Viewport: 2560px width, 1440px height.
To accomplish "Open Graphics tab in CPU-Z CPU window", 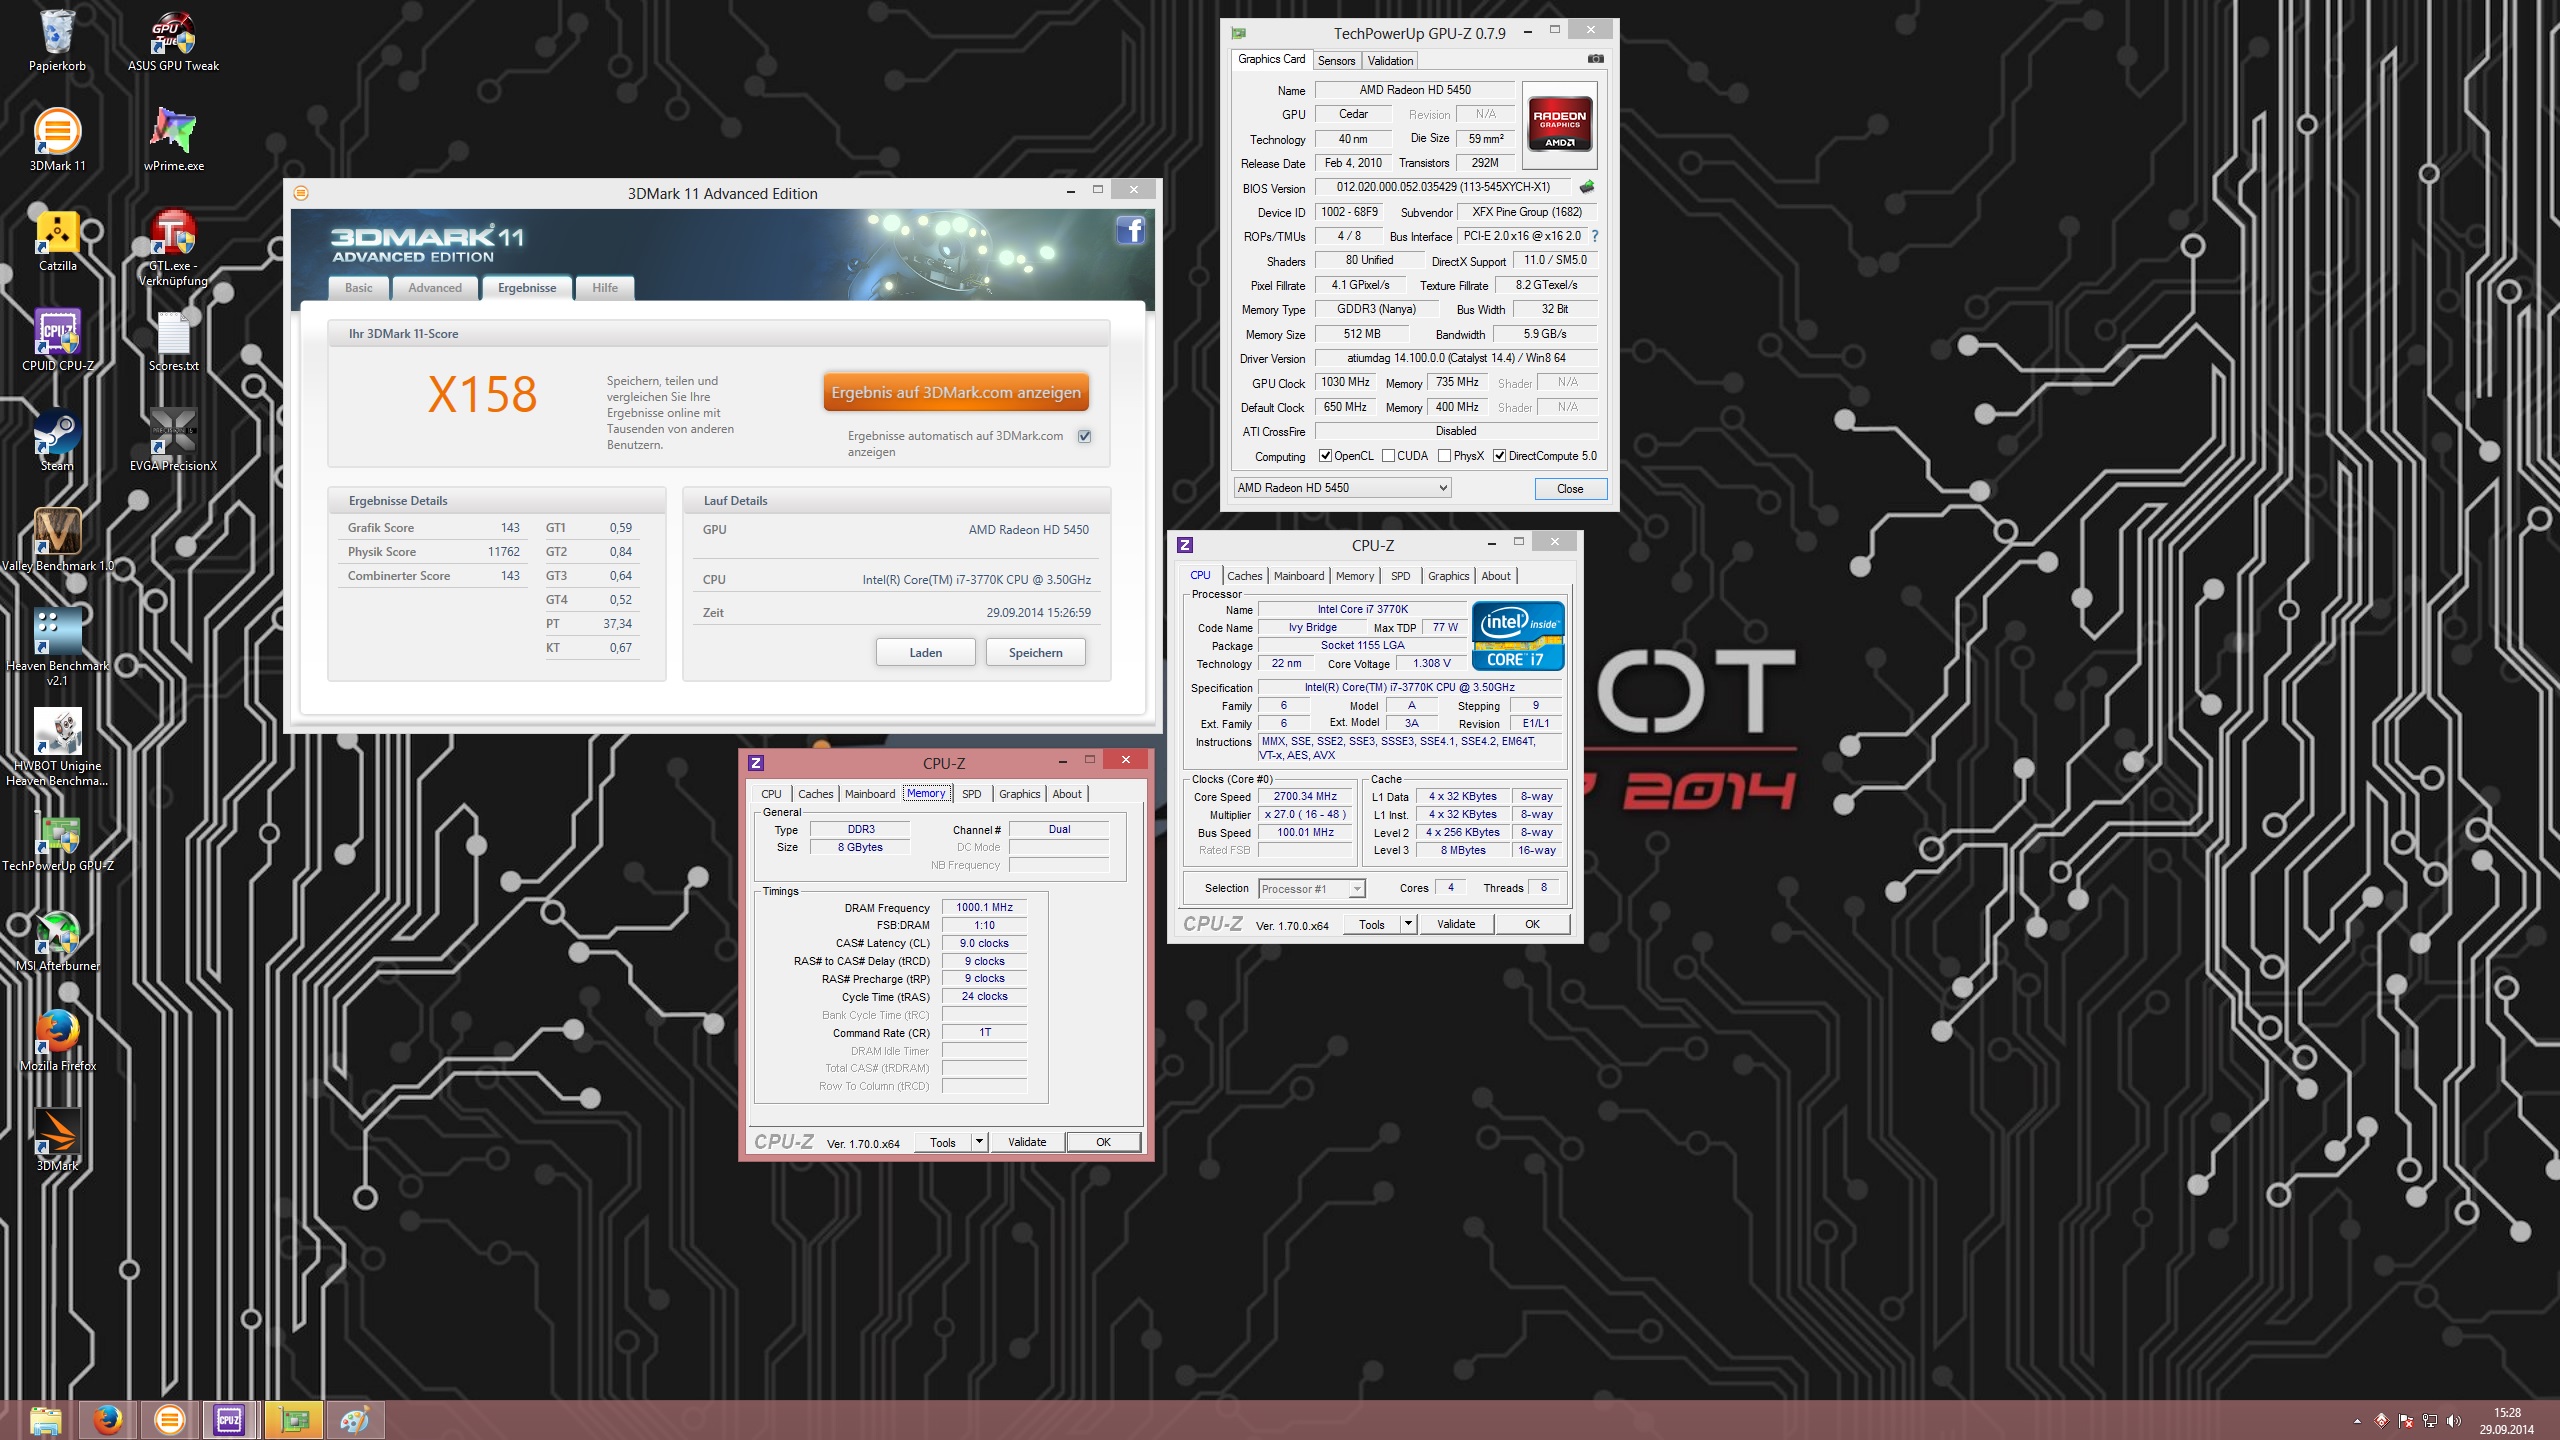I will point(1448,576).
